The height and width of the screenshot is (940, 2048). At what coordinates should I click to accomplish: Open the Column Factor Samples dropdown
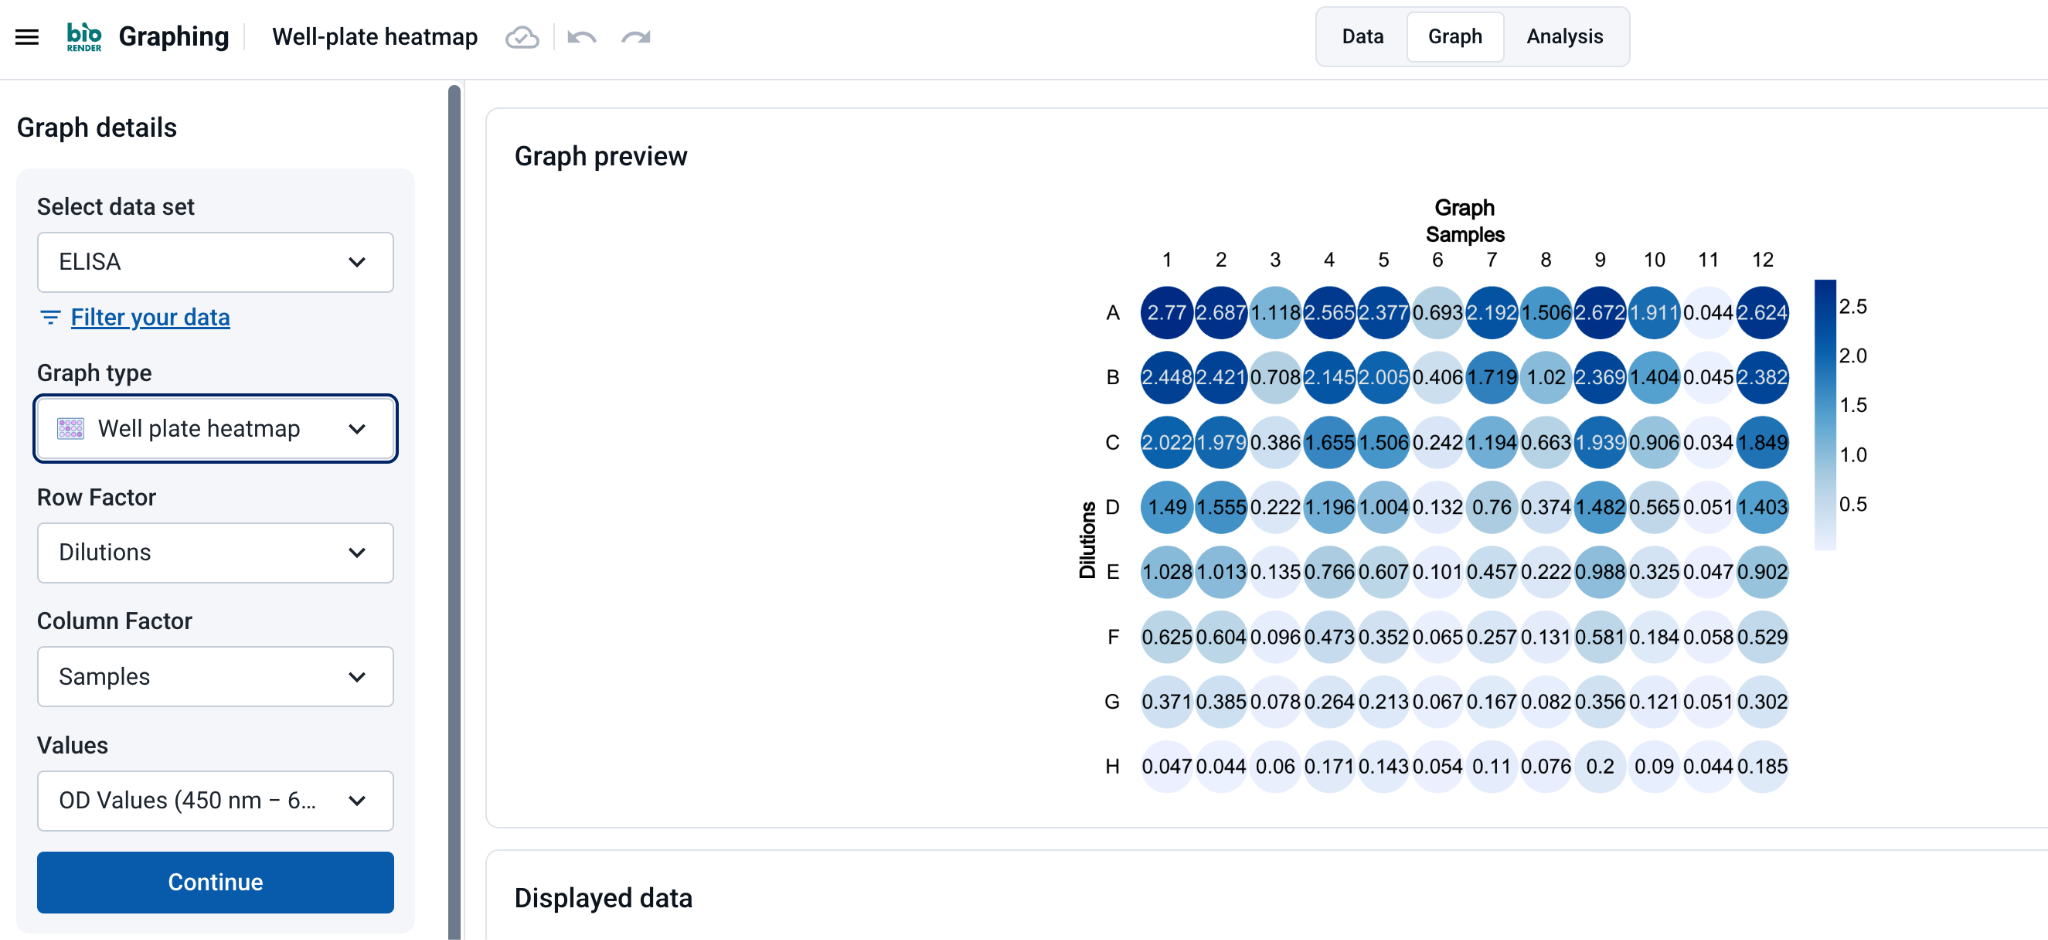click(215, 677)
